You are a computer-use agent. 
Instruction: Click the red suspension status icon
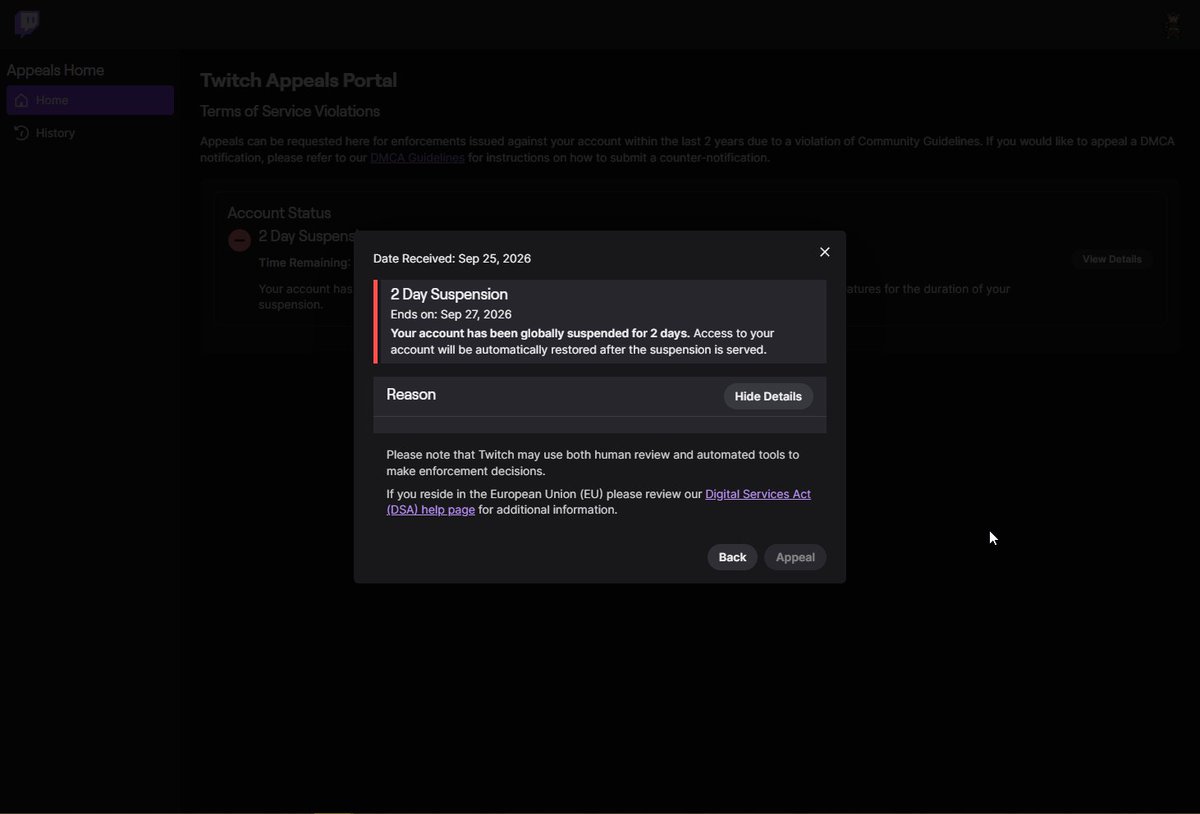[x=239, y=240]
